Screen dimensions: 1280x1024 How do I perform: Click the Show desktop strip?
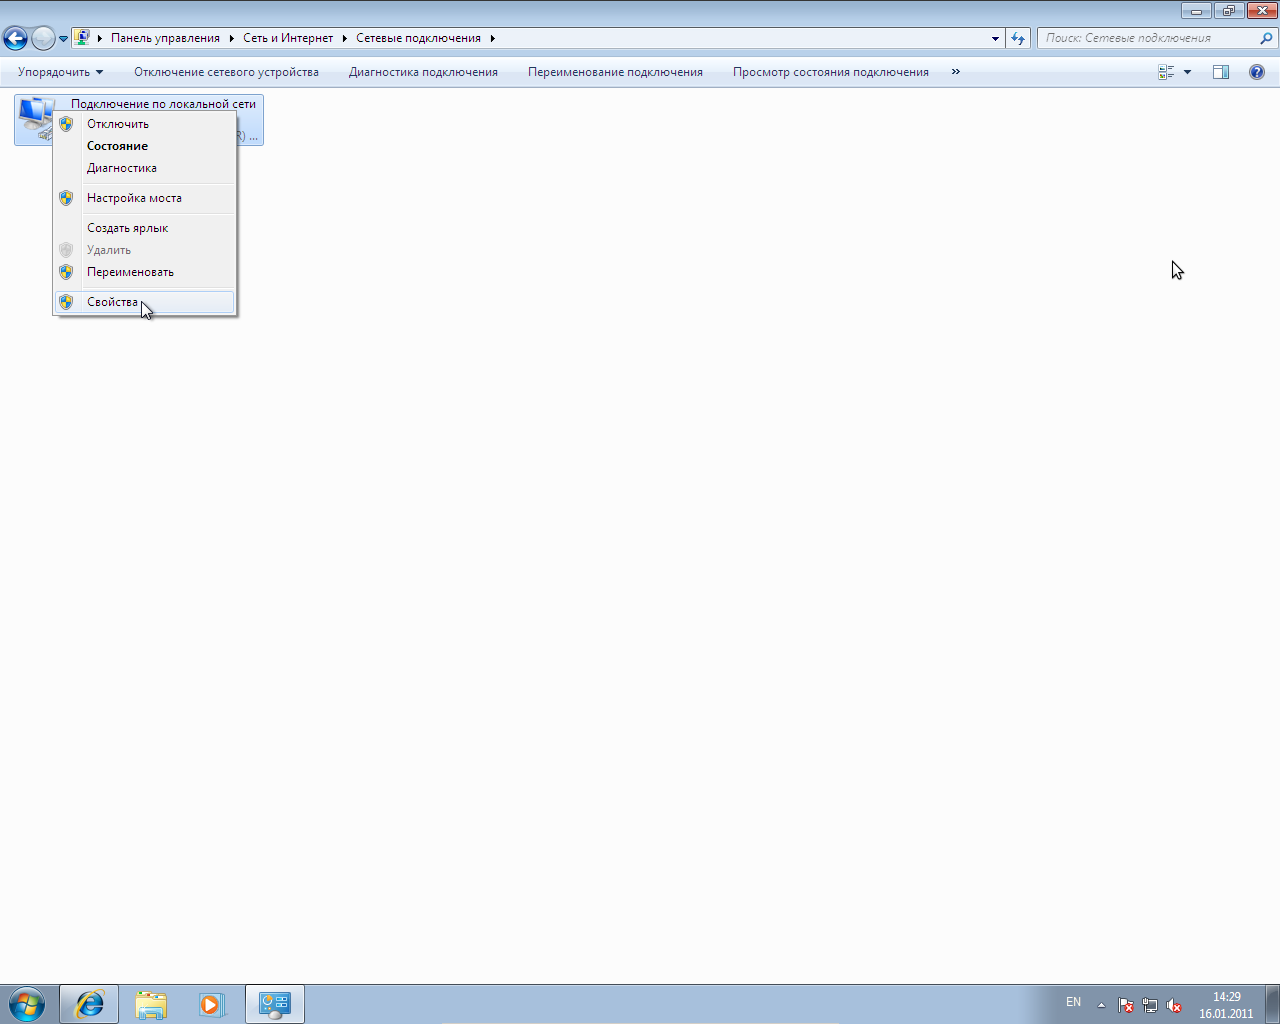click(1273, 1004)
